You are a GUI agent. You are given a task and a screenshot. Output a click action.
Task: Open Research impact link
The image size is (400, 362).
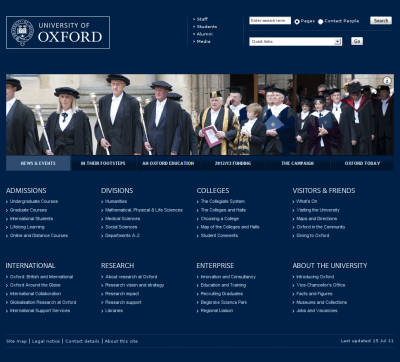coord(122,294)
